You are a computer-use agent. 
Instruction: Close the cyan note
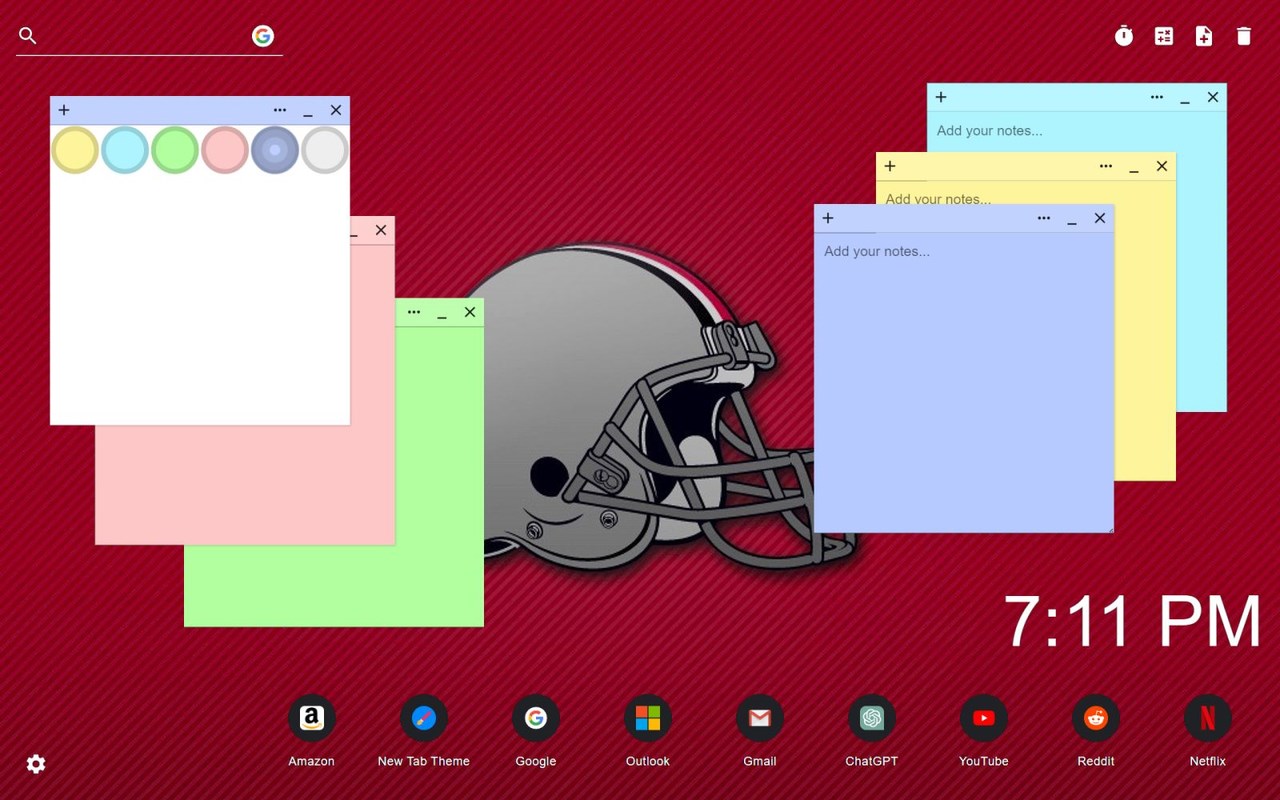[1213, 97]
